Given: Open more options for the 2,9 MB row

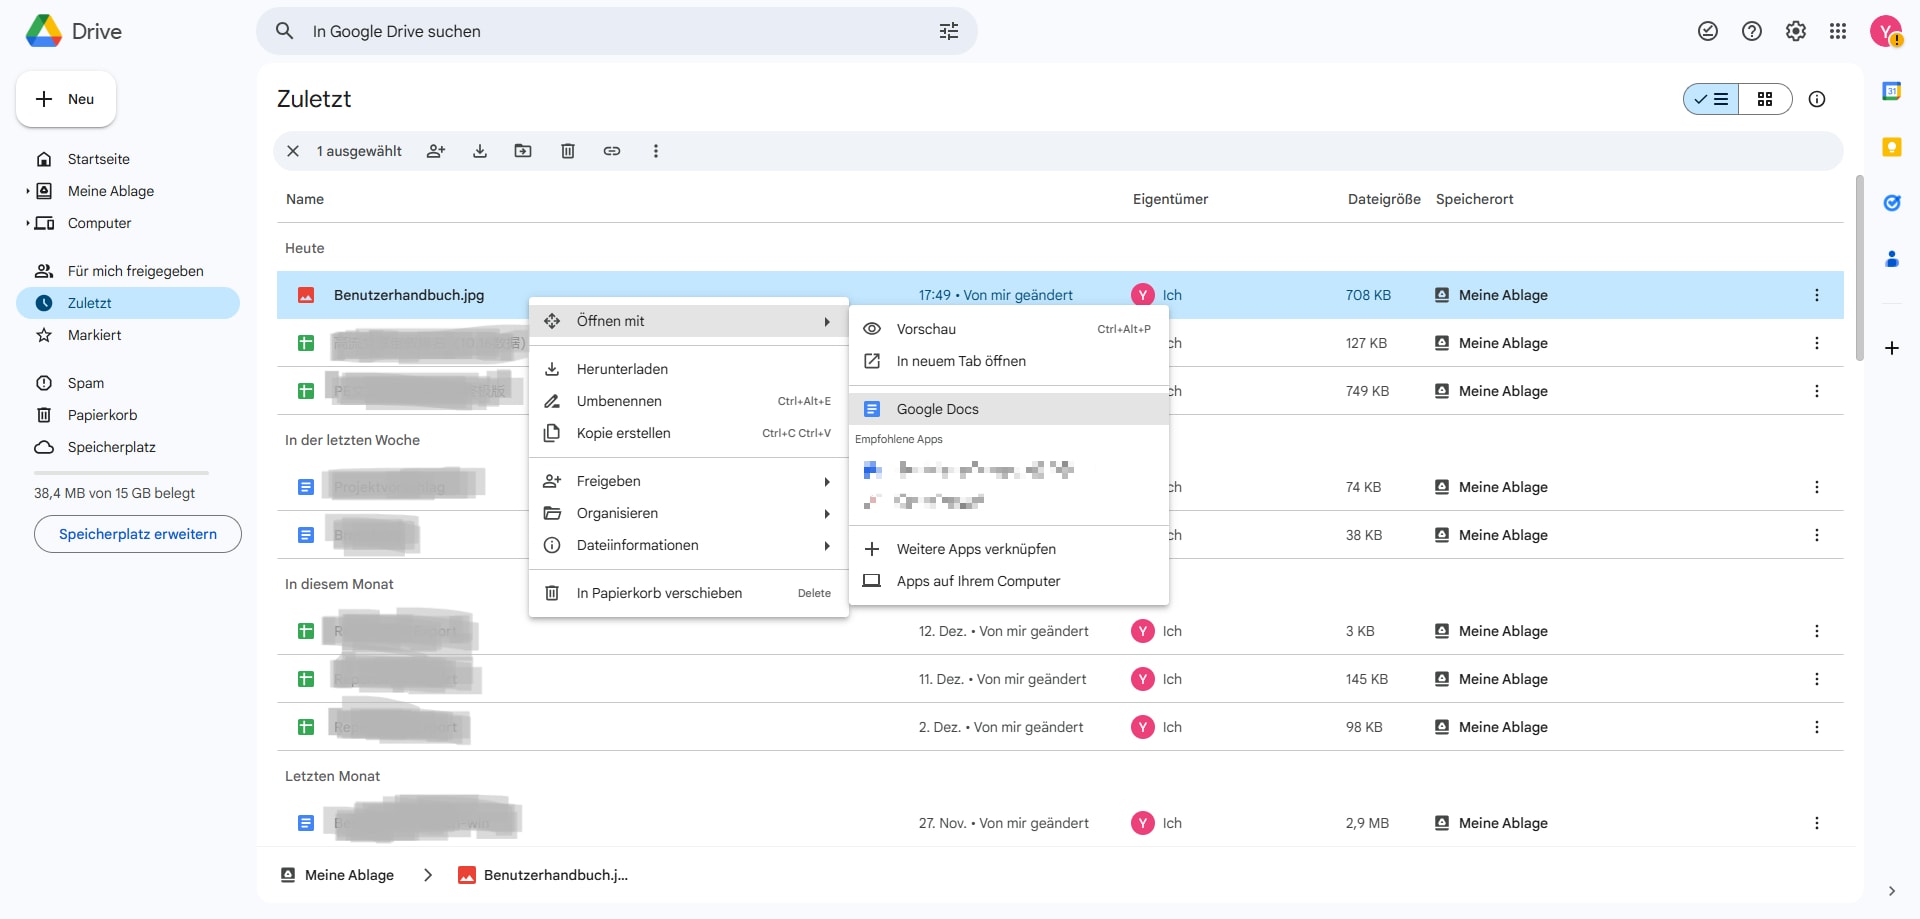Looking at the screenshot, I should [1817, 823].
